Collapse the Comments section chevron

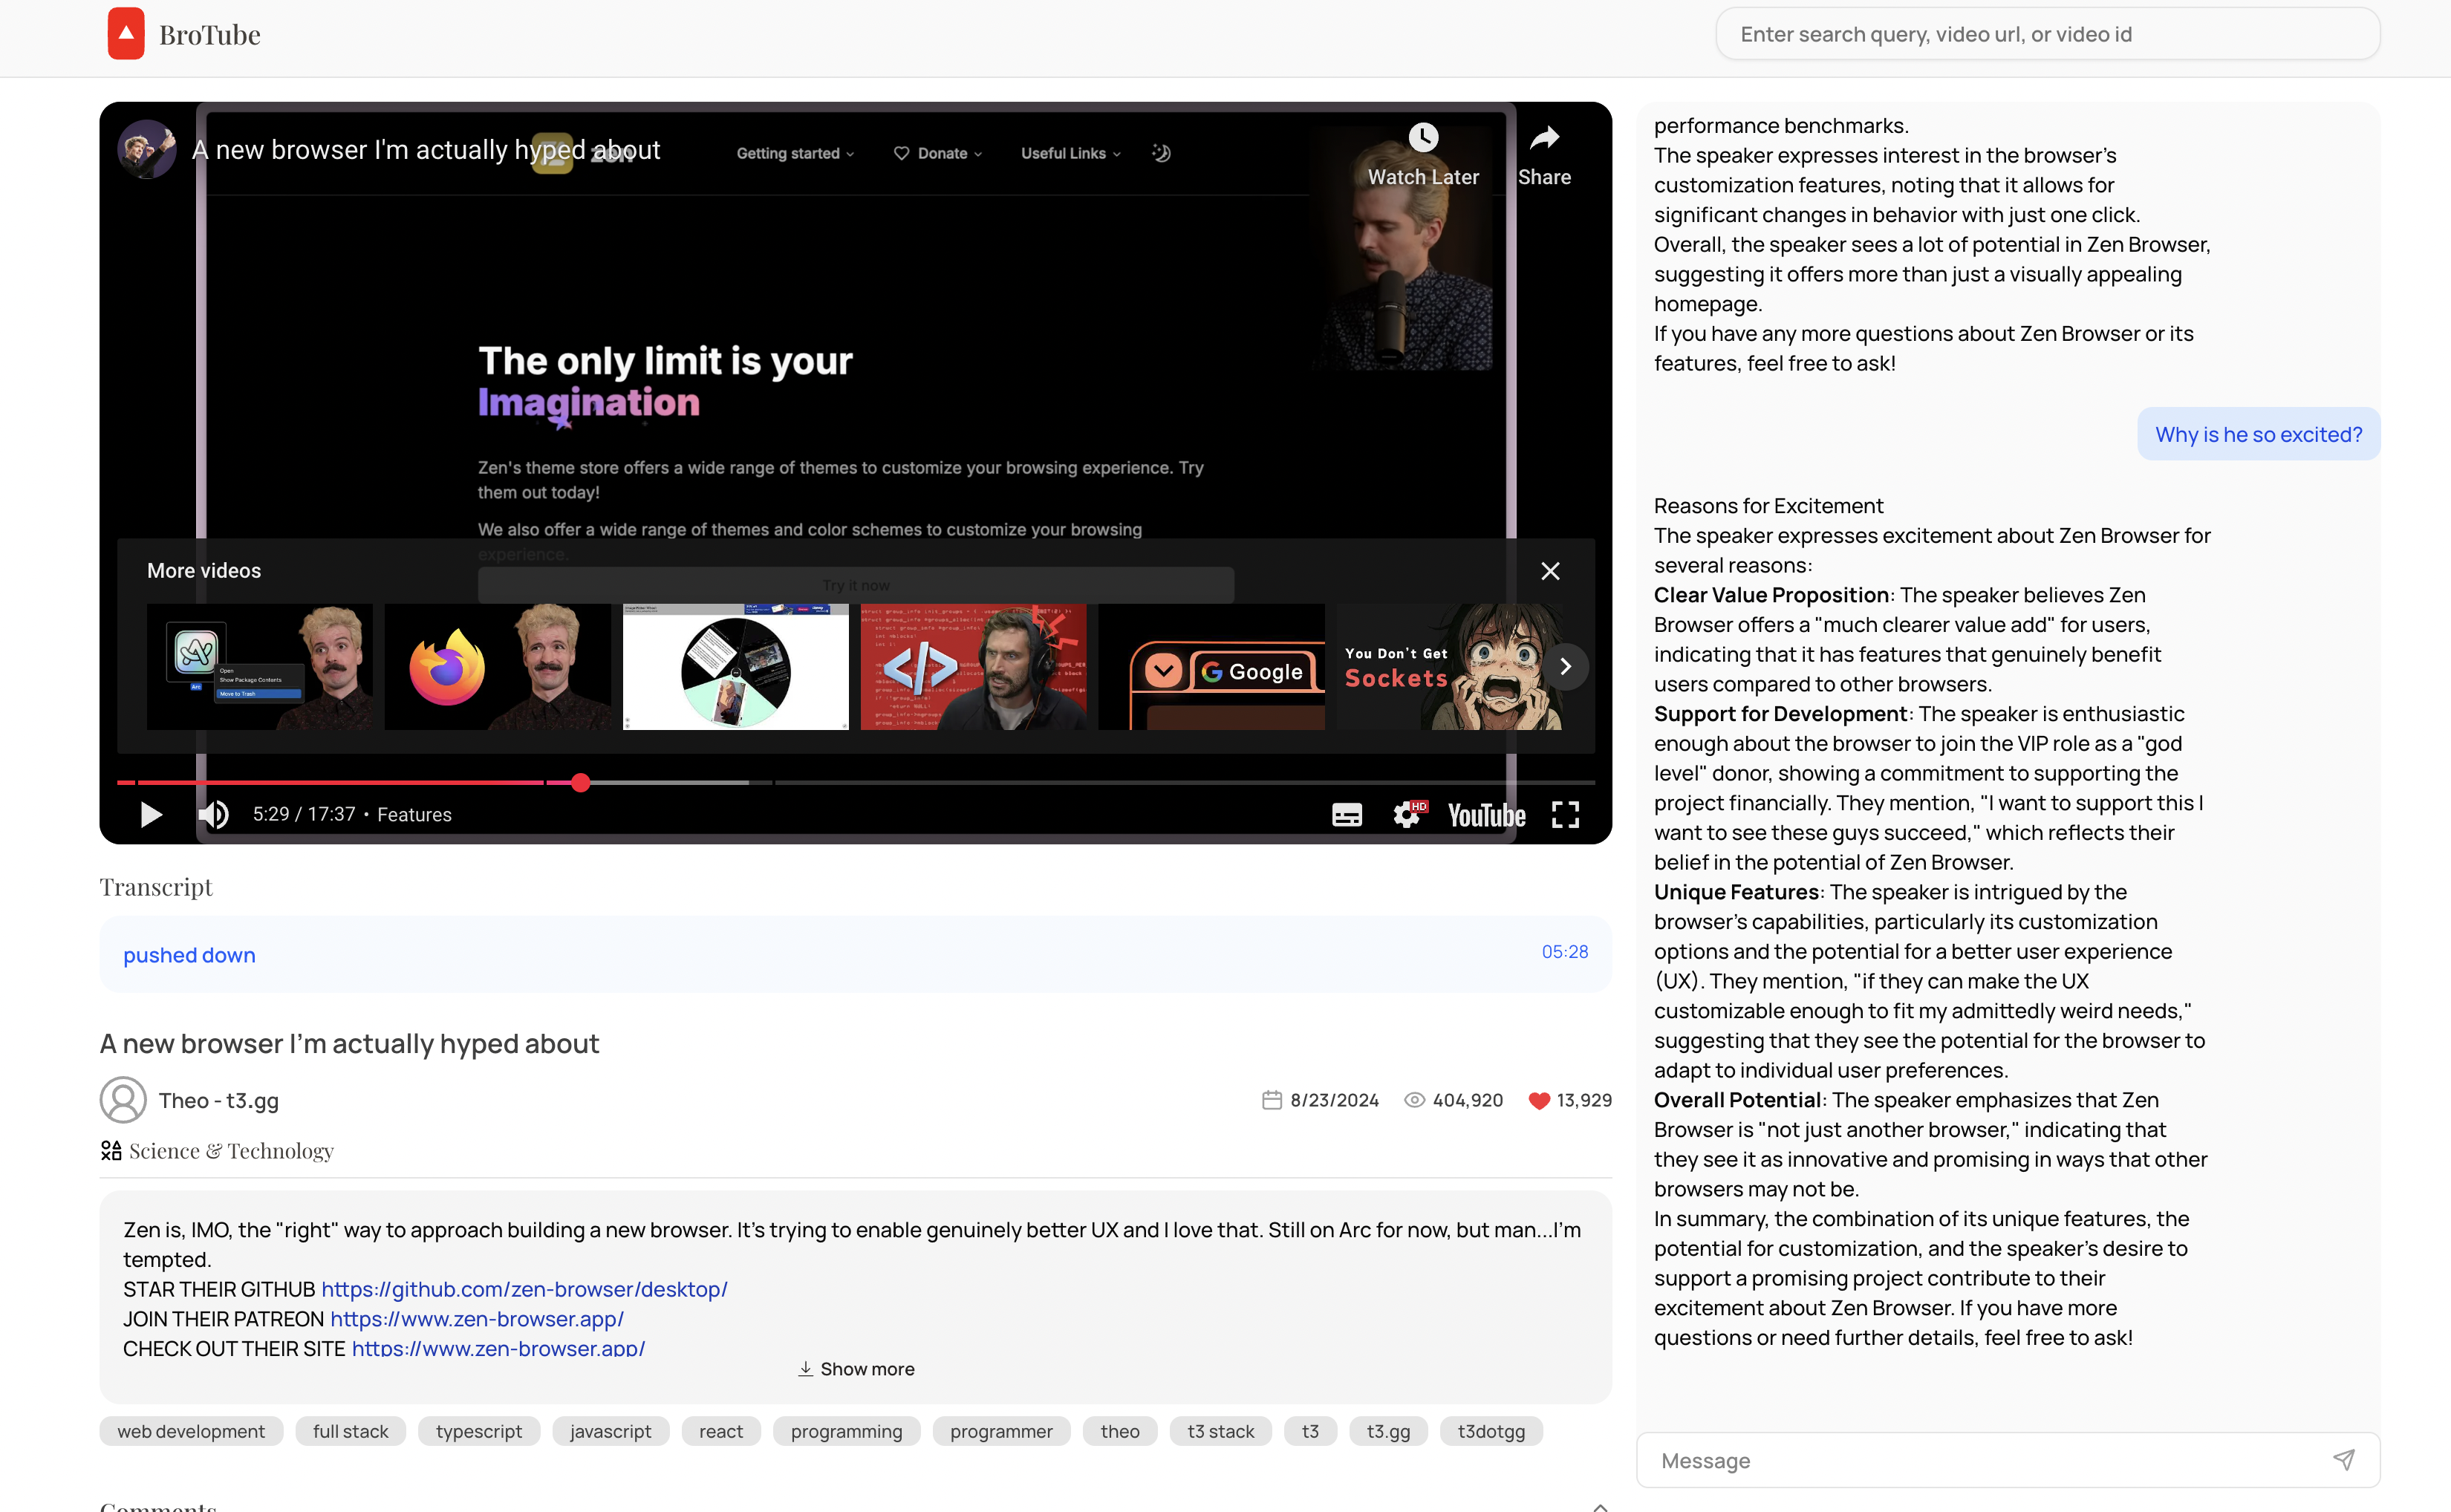[x=1599, y=1505]
